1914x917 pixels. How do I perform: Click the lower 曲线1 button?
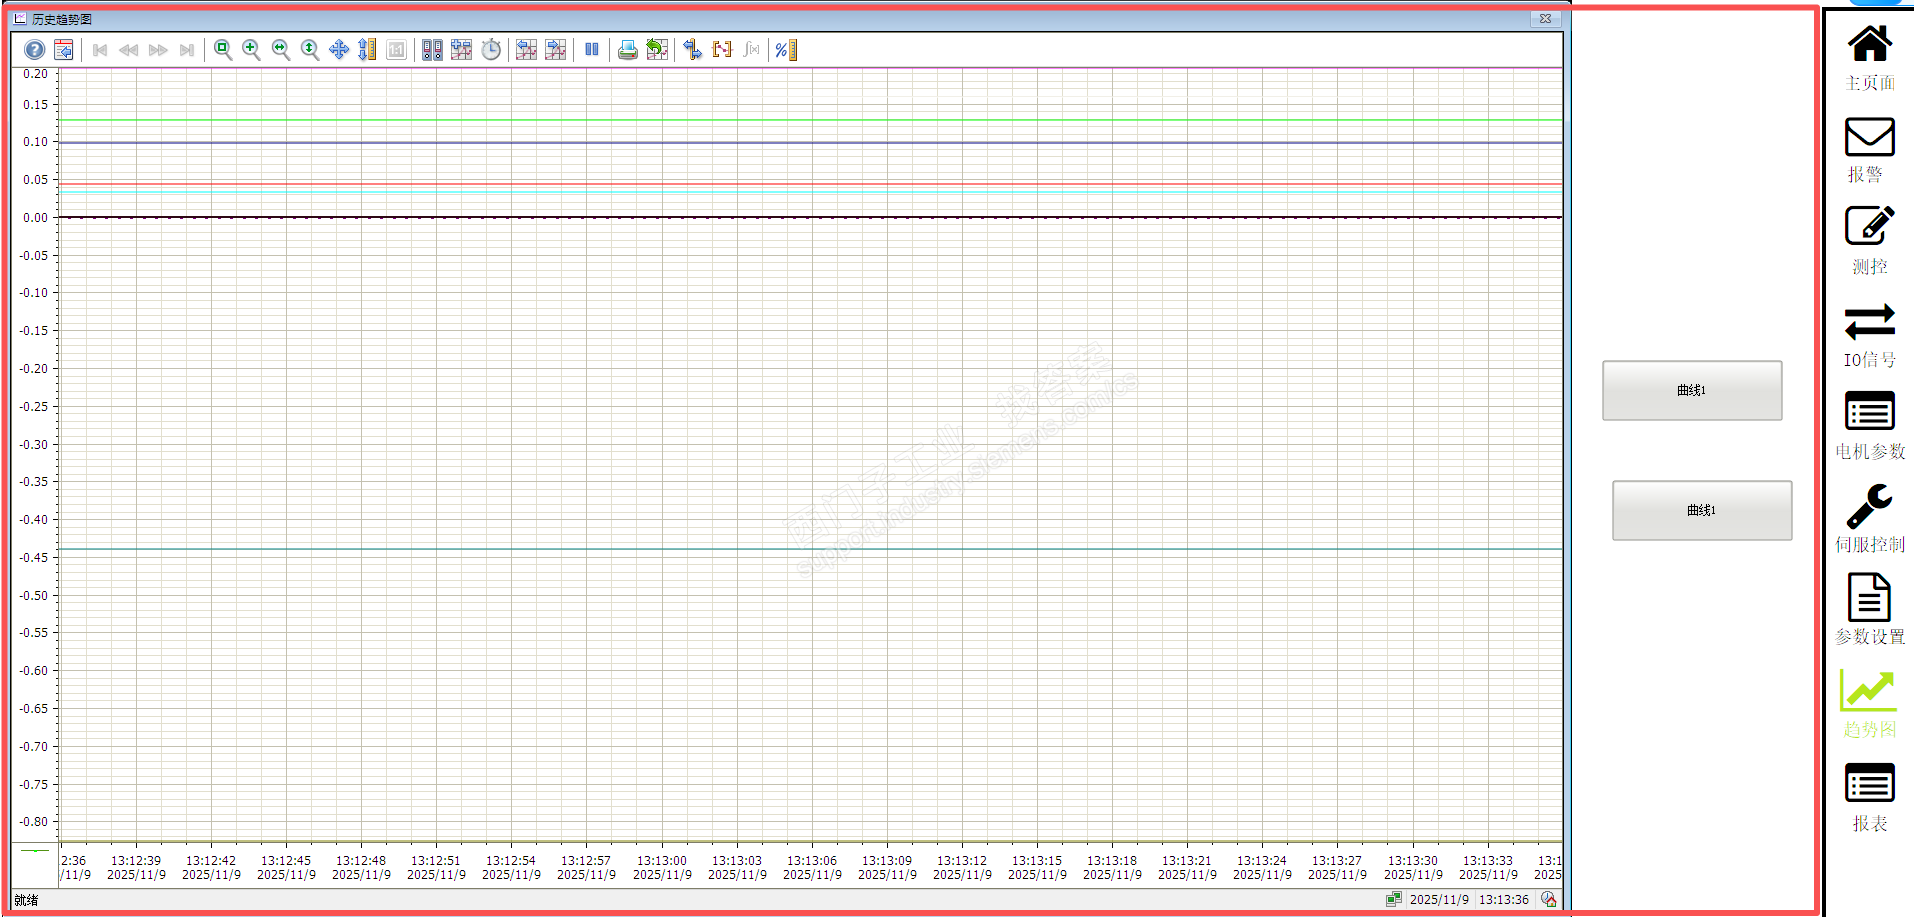(x=1702, y=510)
